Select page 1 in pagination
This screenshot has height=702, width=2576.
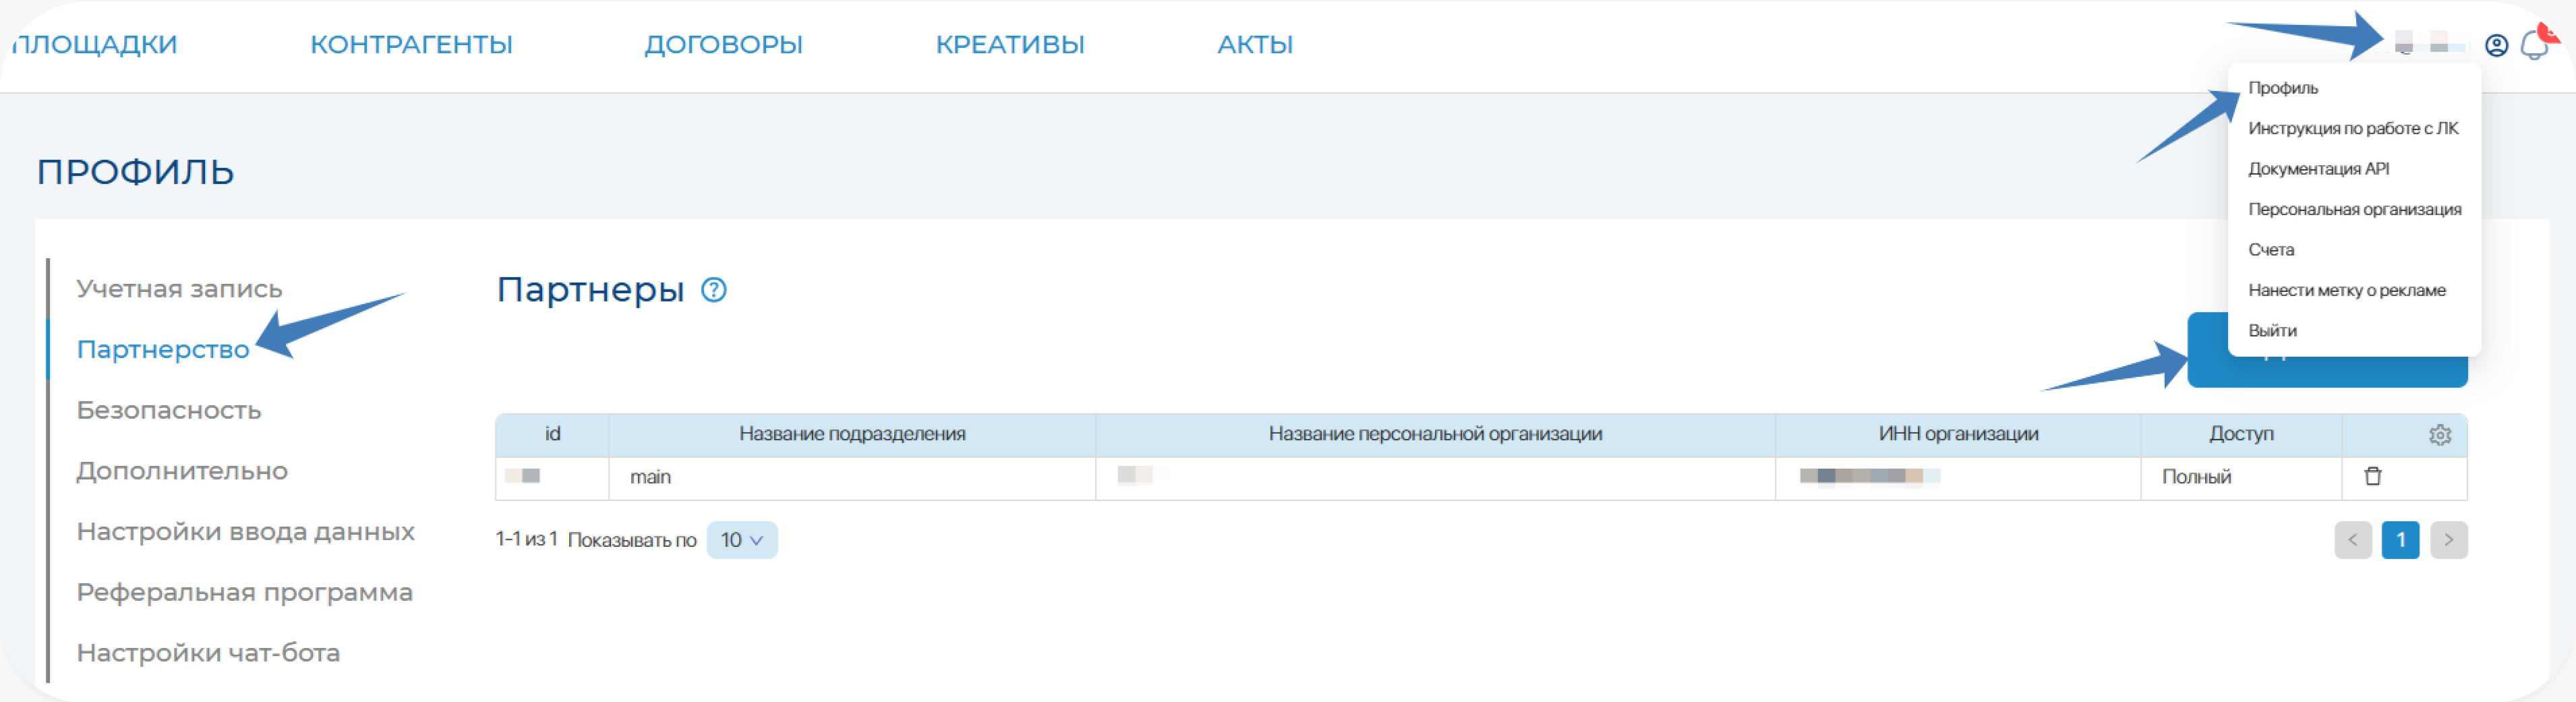coord(2400,540)
